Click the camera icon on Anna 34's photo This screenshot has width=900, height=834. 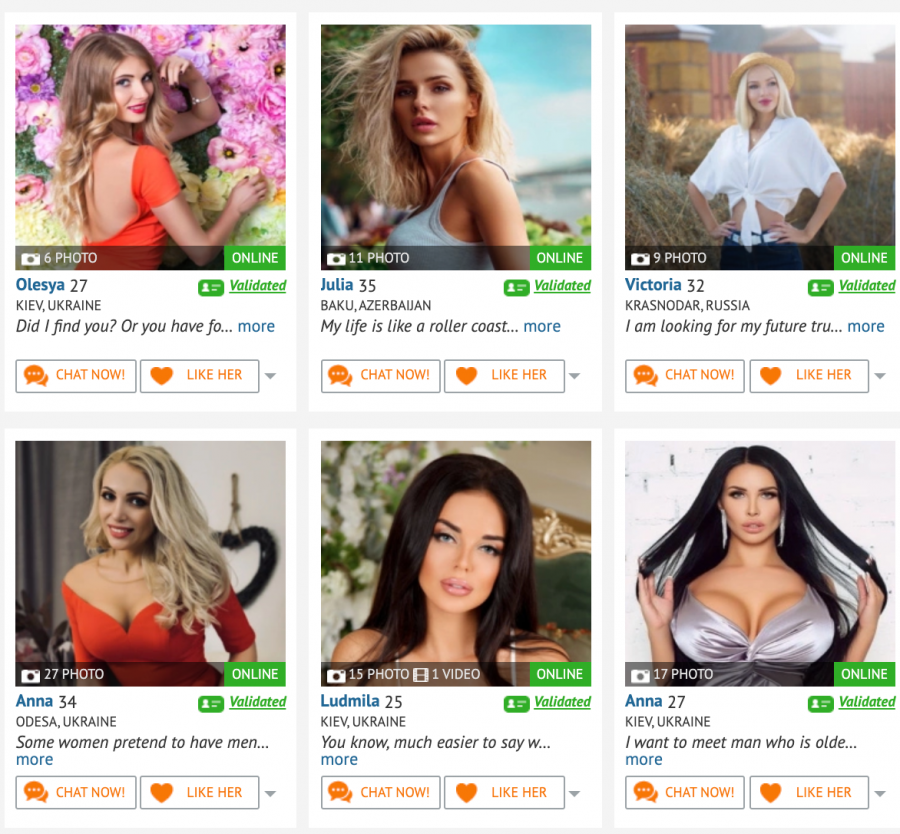[x=30, y=676]
